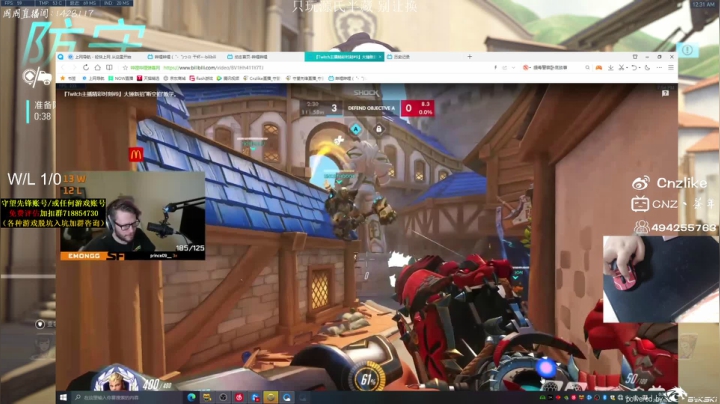720x404 pixels.
Task: Open the Tencent Video bookmark
Action: [x=228, y=79]
